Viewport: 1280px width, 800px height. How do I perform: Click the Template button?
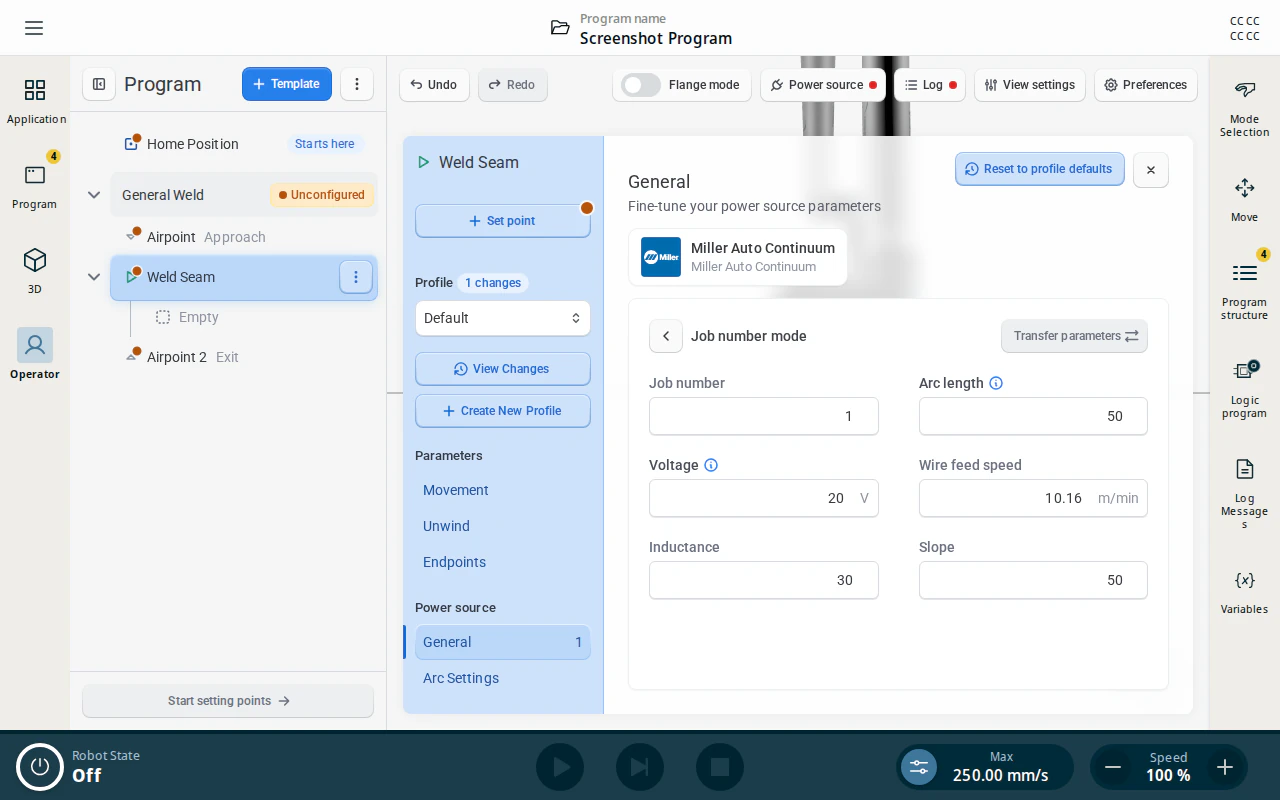click(287, 84)
